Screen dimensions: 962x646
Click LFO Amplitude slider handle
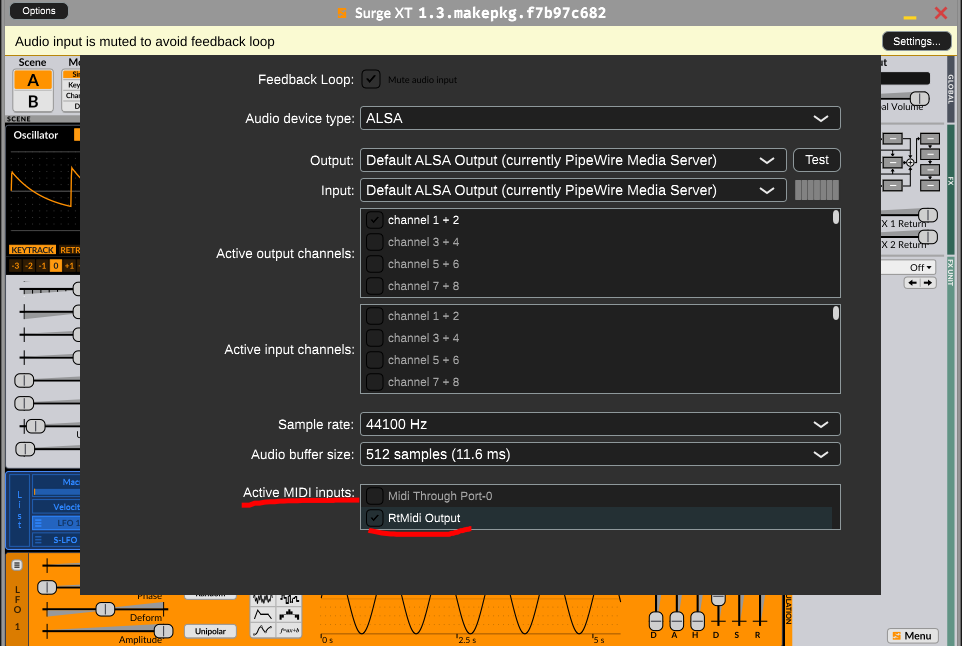click(x=163, y=631)
